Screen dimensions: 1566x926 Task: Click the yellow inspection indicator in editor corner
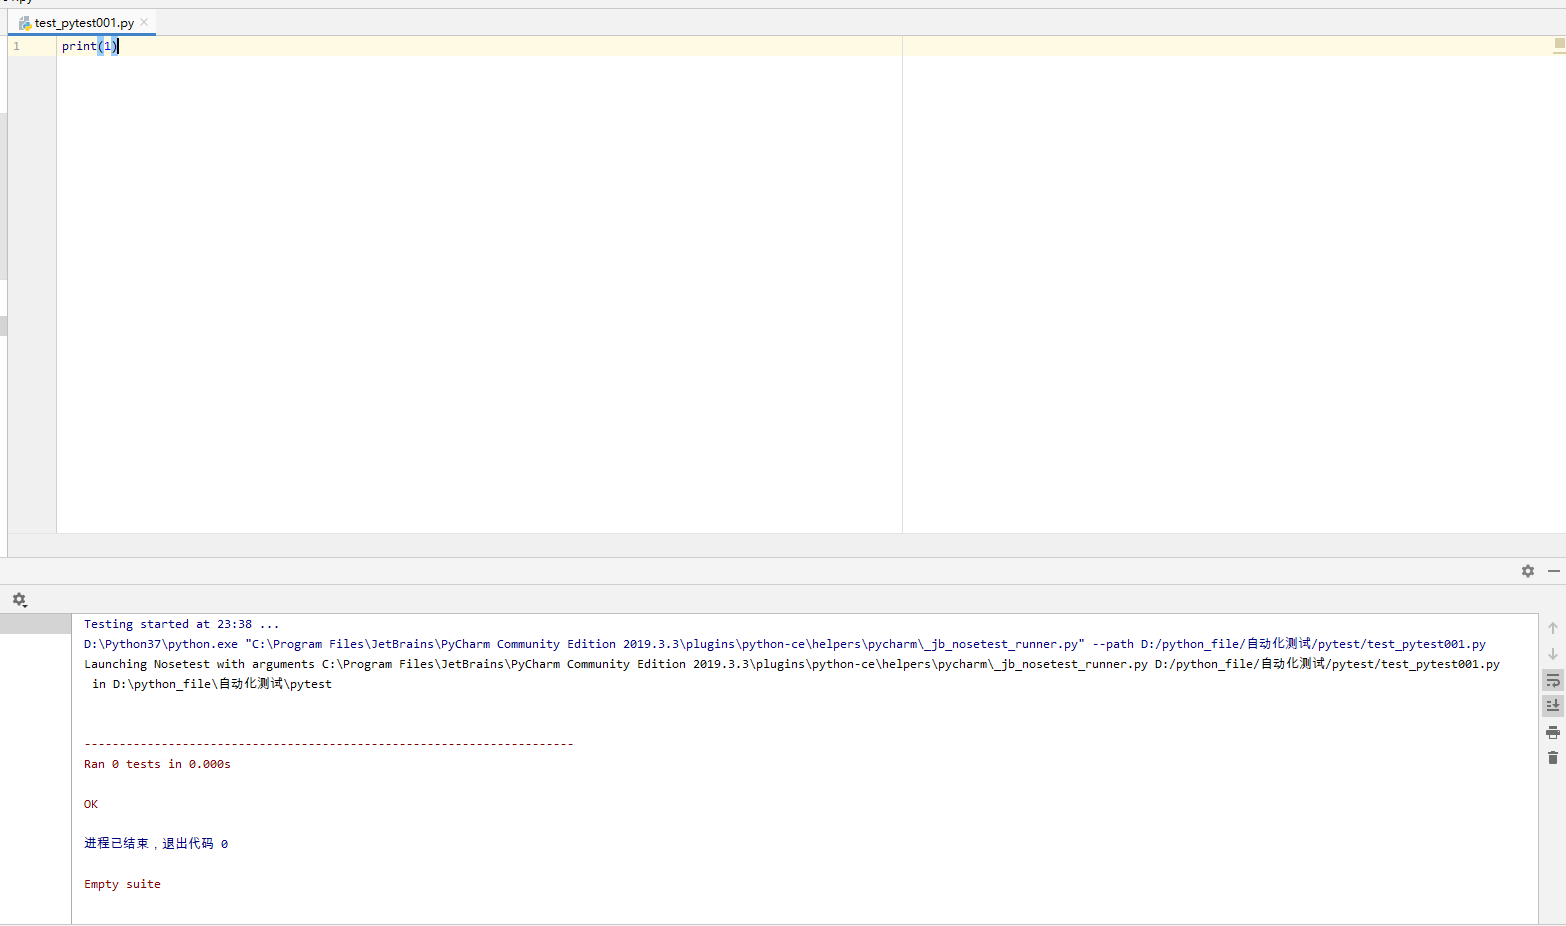(1559, 44)
